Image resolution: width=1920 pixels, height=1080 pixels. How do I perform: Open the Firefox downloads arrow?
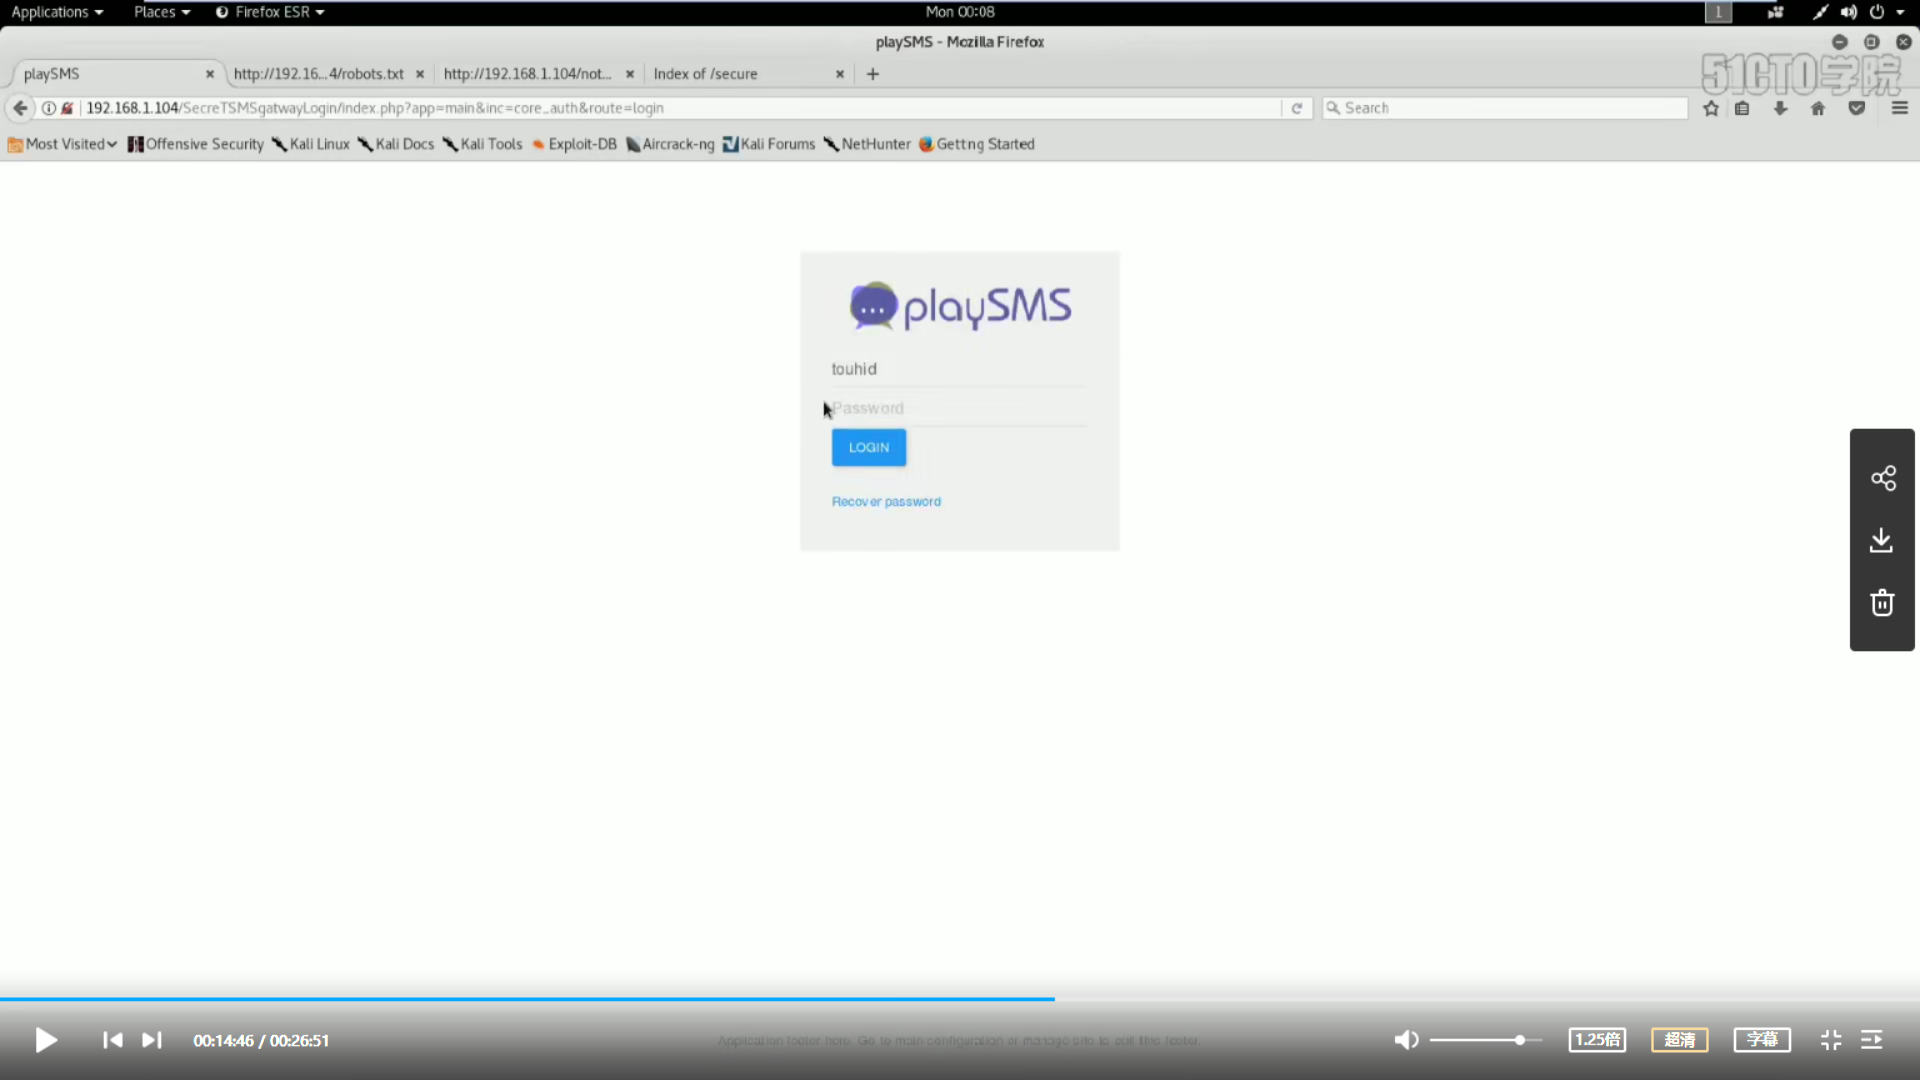tap(1780, 108)
